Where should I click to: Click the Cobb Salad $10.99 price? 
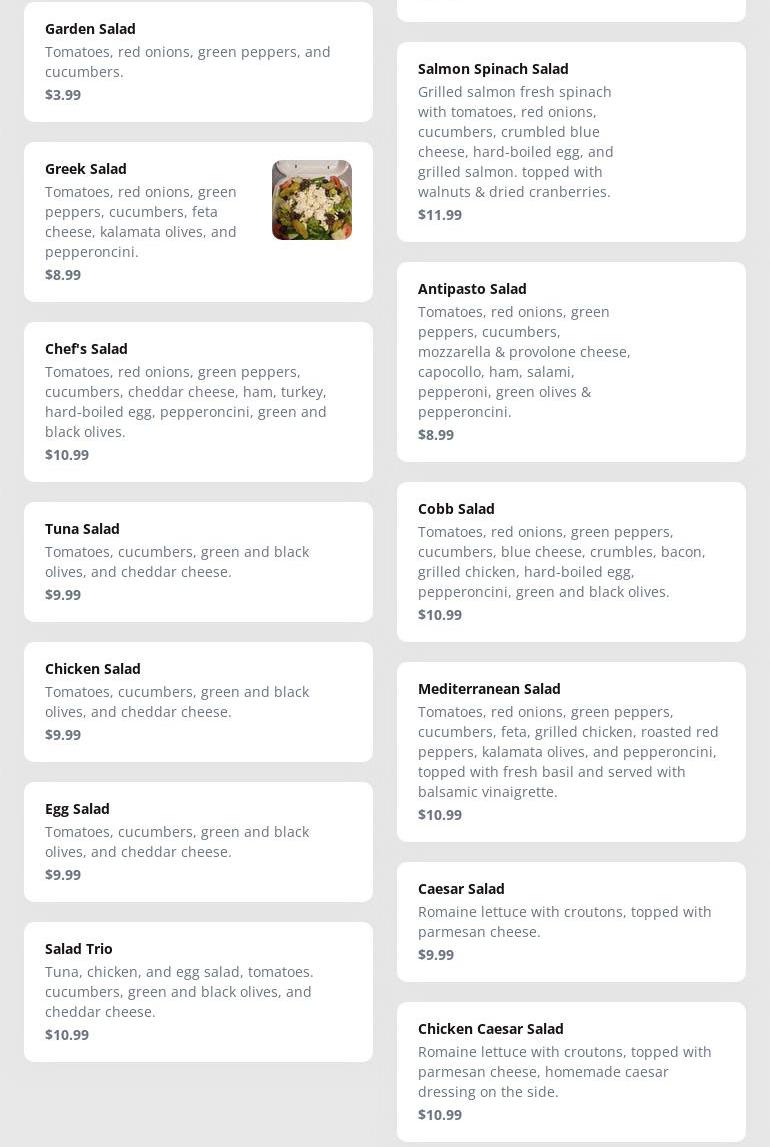[440, 615]
